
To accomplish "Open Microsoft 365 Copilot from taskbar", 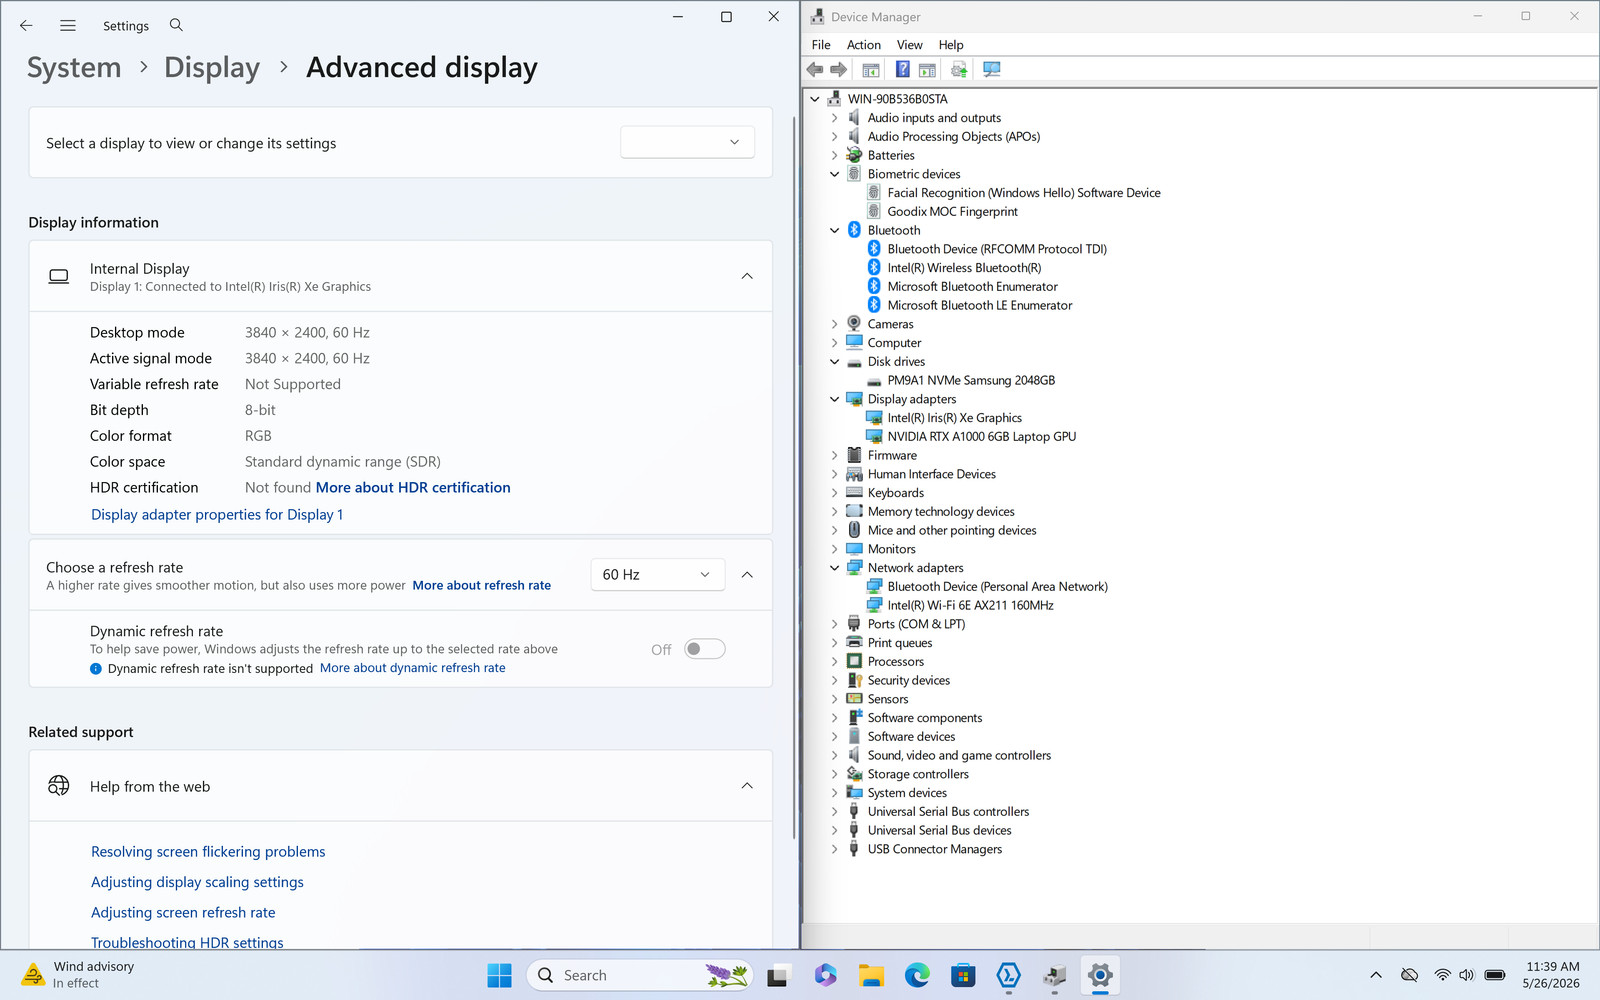I will point(825,975).
